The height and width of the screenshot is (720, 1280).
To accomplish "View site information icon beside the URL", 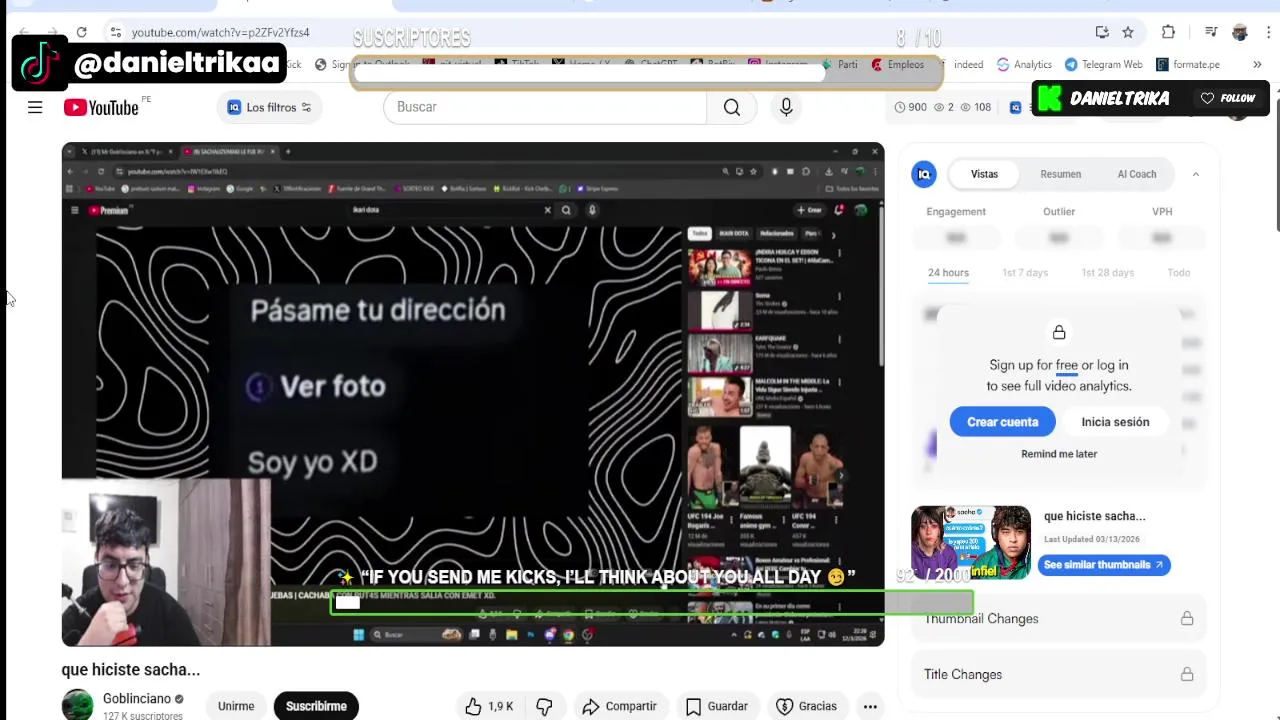I will (116, 32).
